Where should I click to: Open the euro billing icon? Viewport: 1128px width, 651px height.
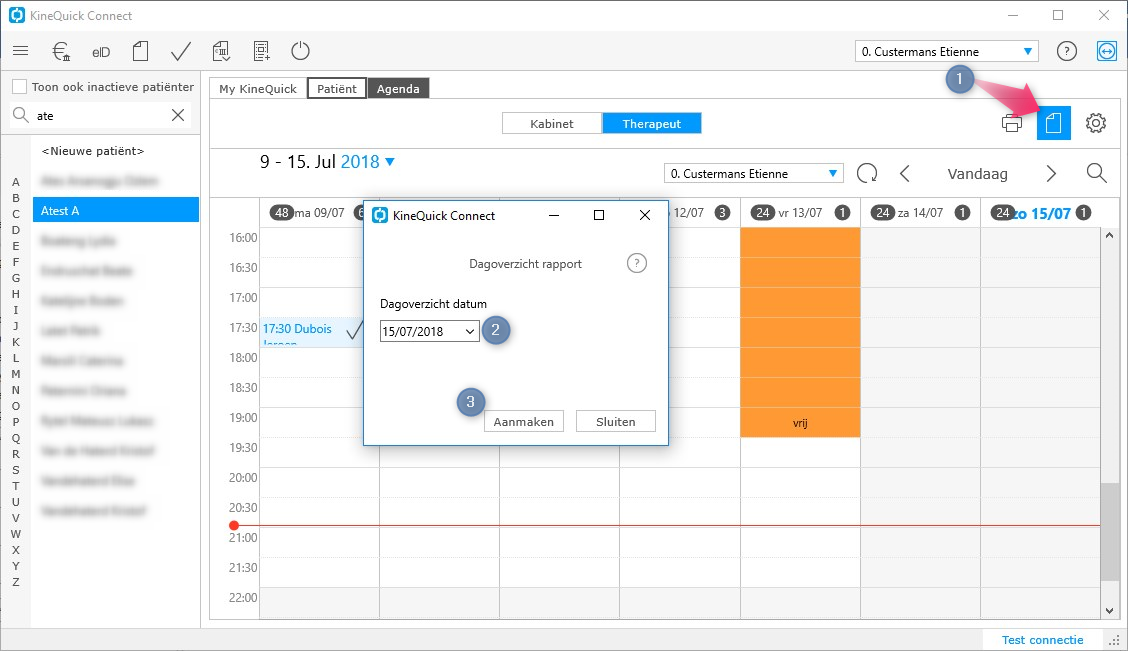click(x=61, y=51)
